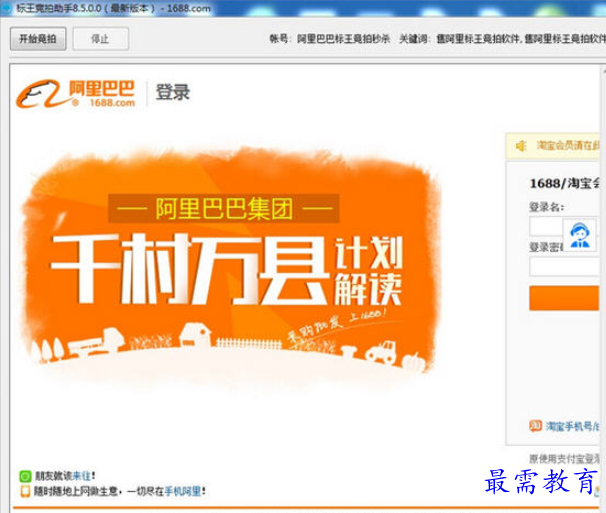The height and width of the screenshot is (513, 606).
Task: Click the speaker notice icon
Action: pyautogui.click(x=521, y=146)
